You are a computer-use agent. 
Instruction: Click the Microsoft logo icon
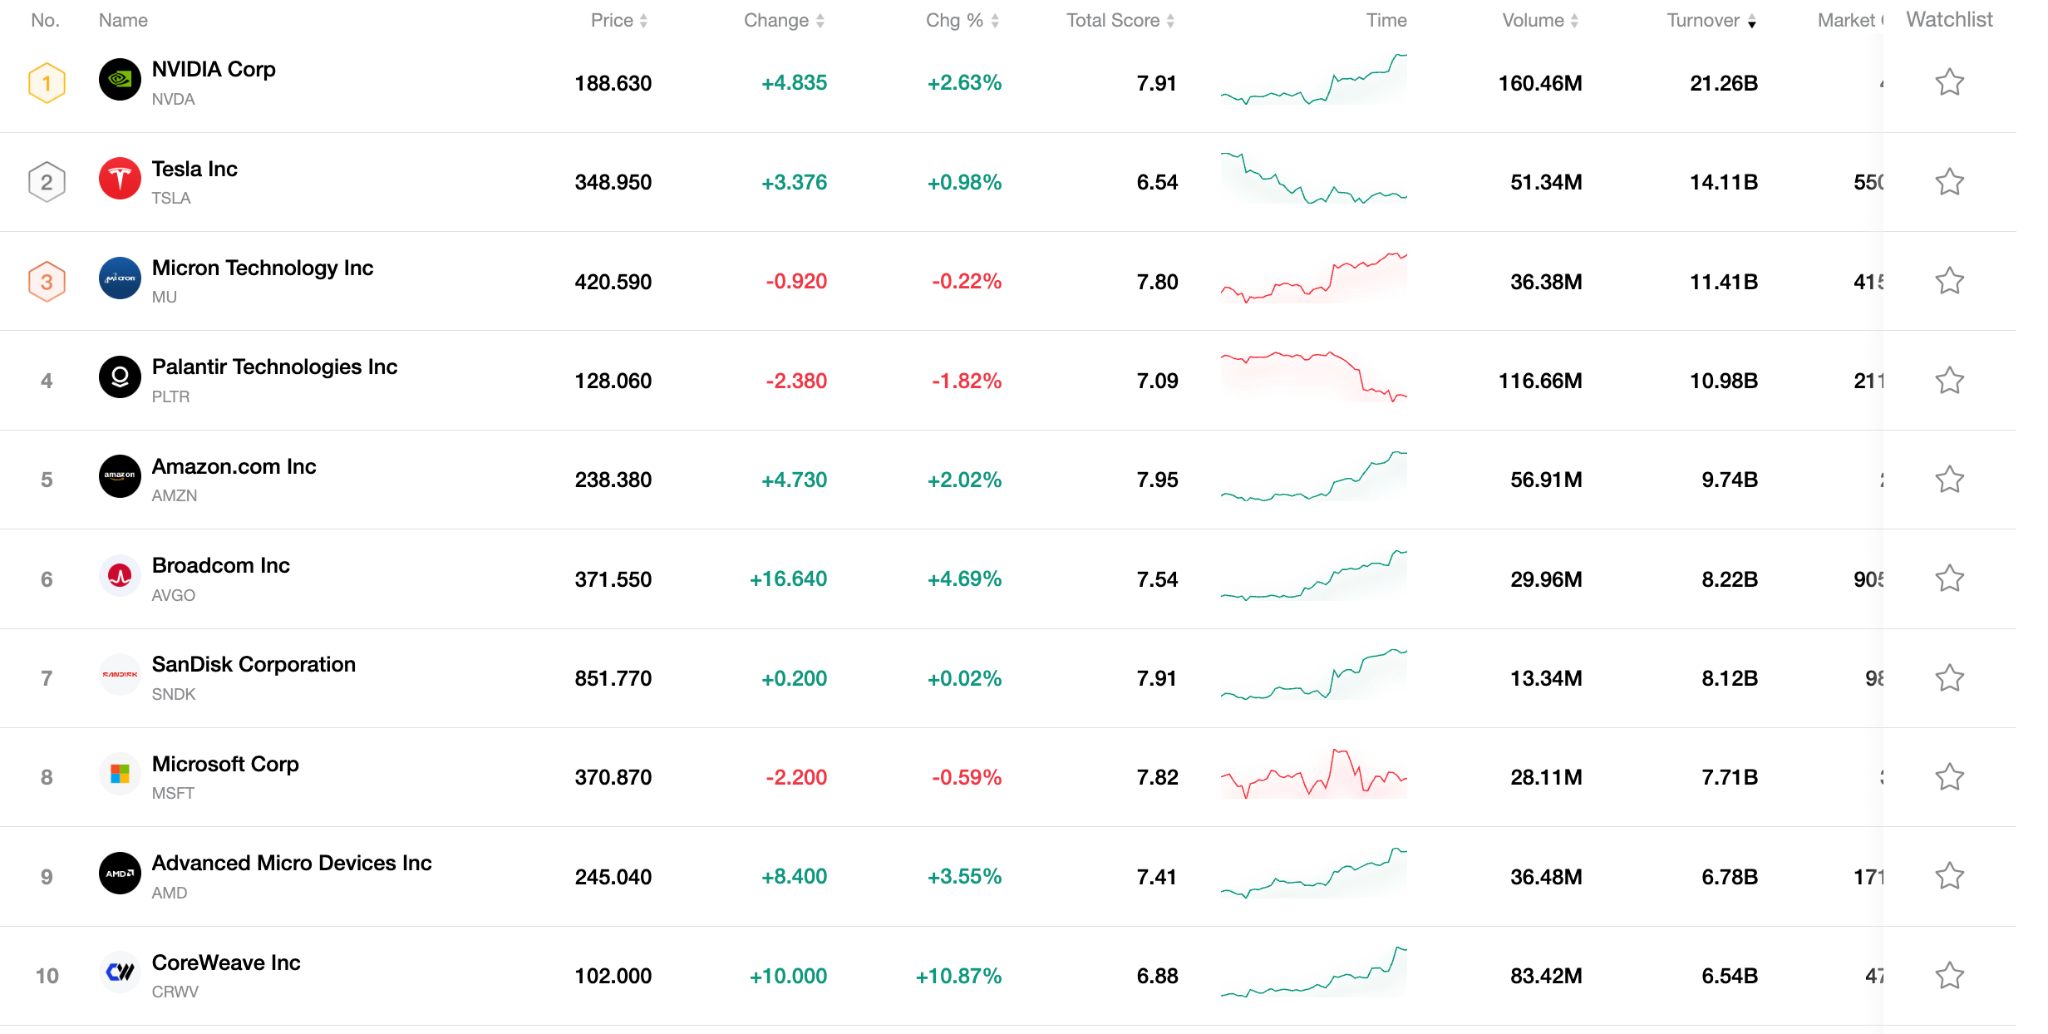coord(119,776)
